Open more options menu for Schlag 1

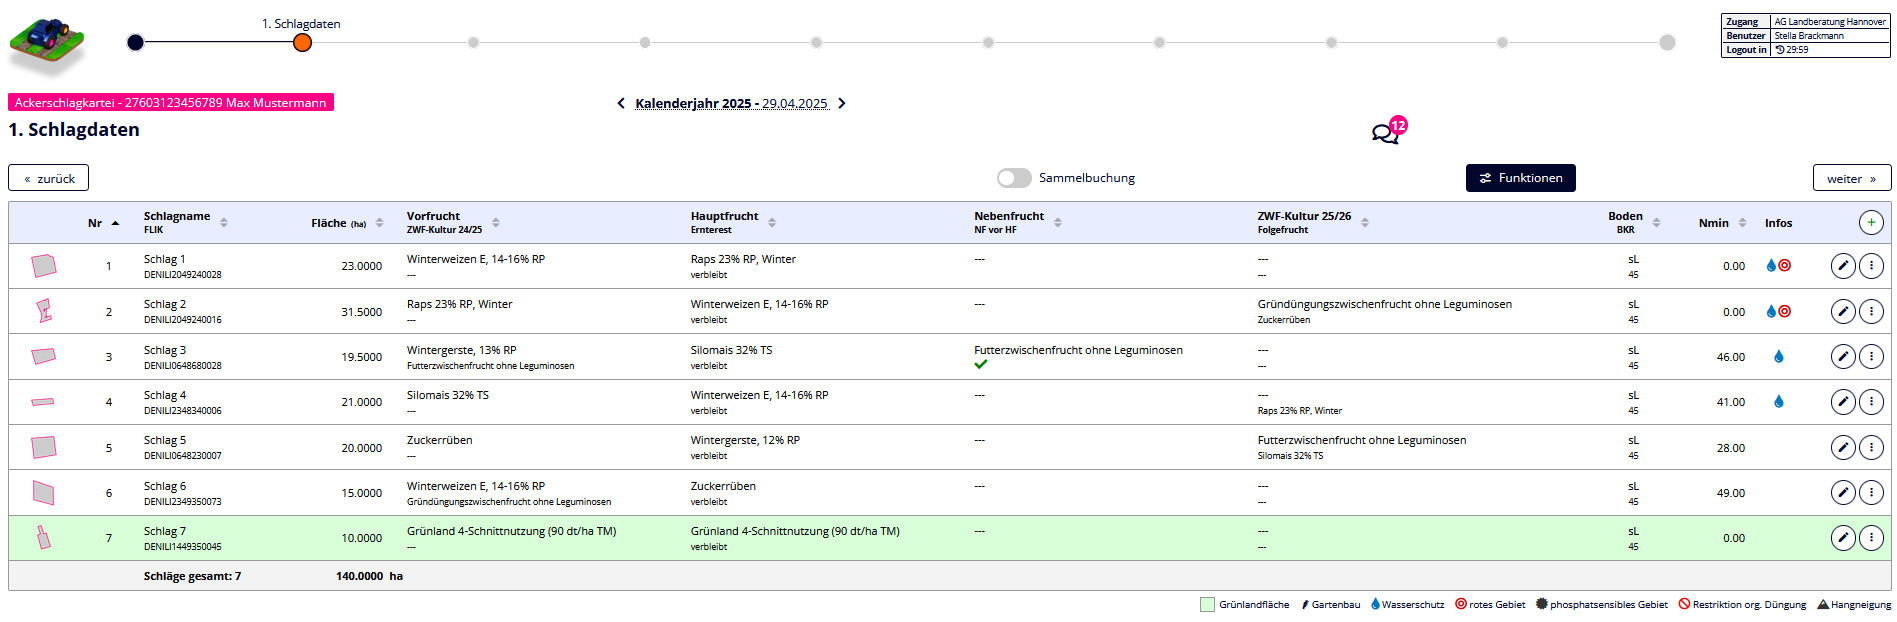click(1871, 266)
